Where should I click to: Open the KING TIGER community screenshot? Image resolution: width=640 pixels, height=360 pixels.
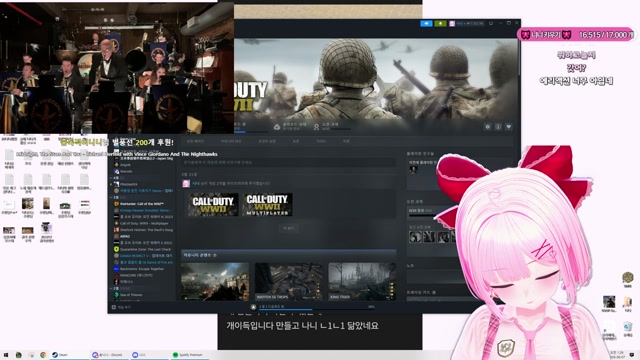[362, 282]
